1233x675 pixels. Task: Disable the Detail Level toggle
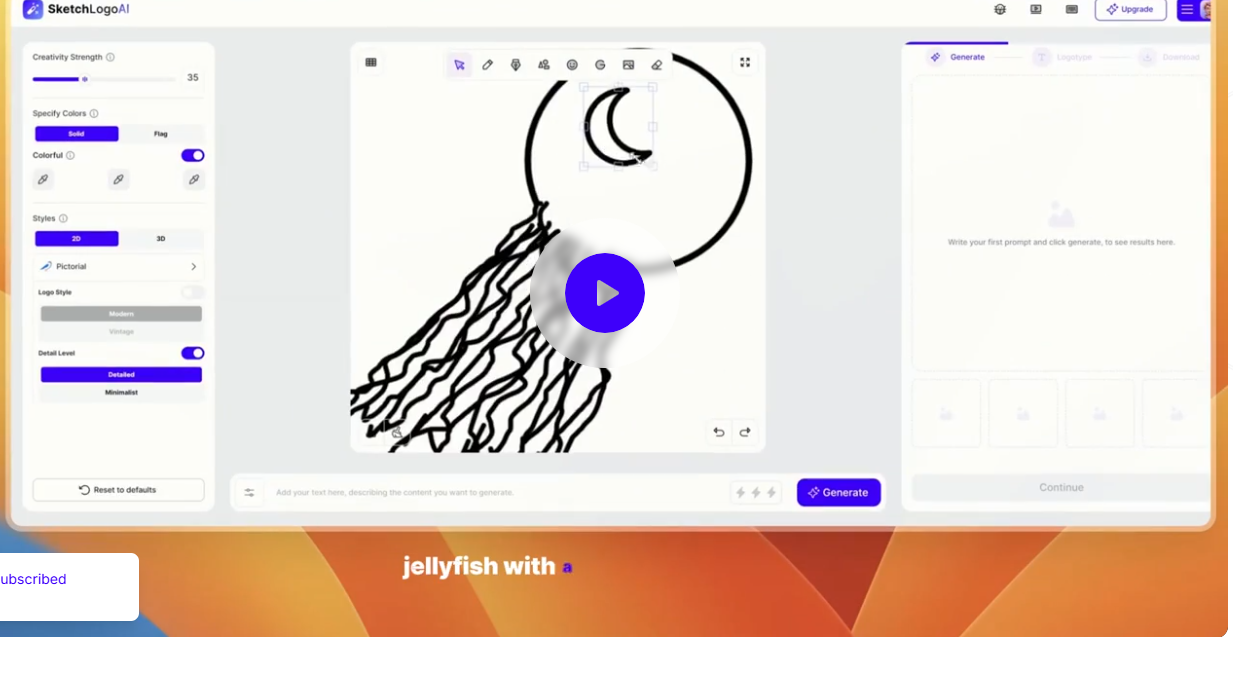192,353
